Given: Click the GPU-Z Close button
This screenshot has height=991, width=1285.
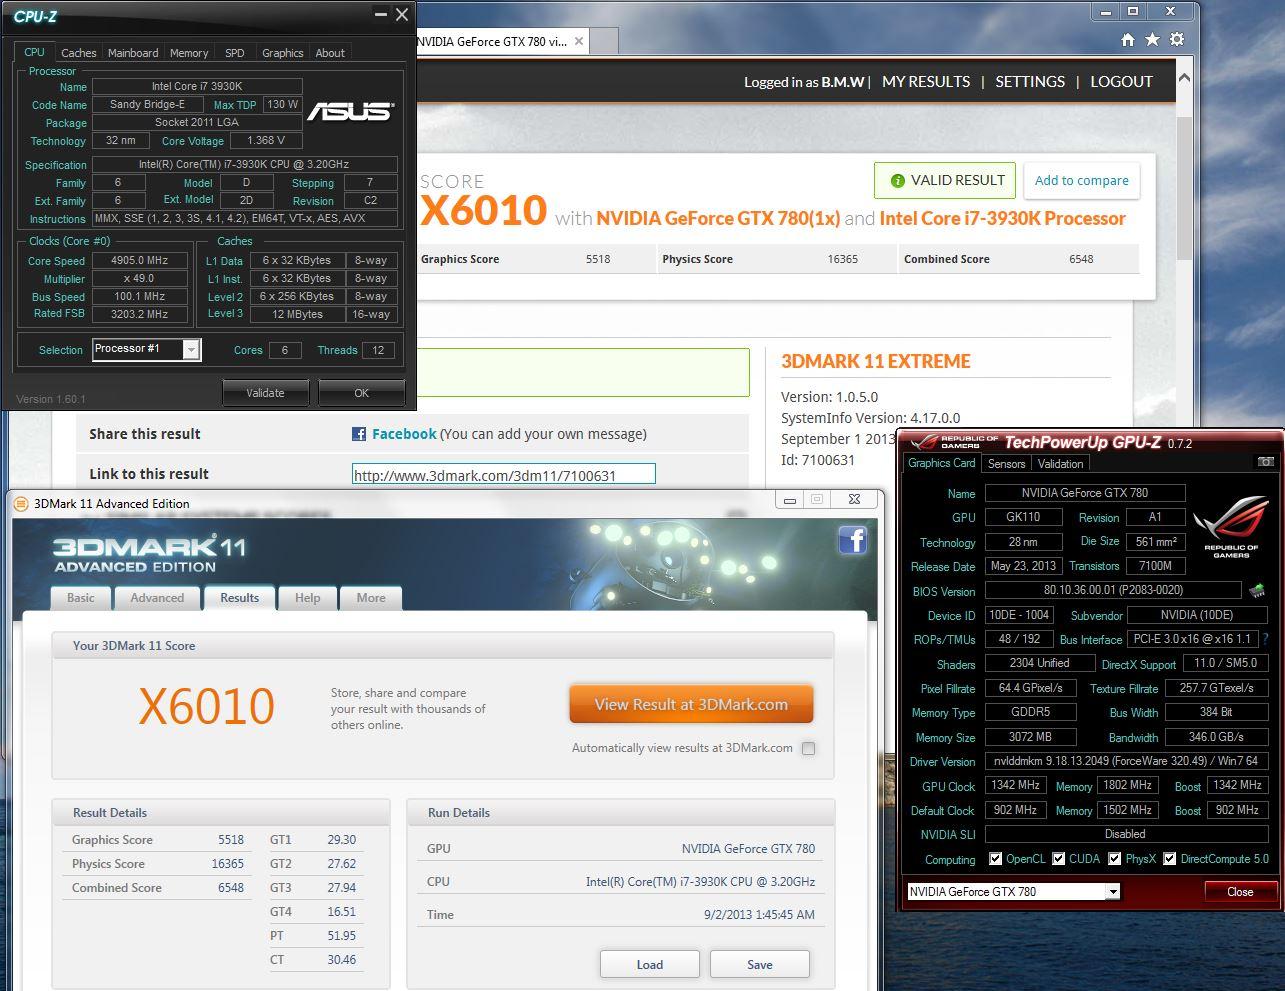Looking at the screenshot, I should [x=1240, y=892].
